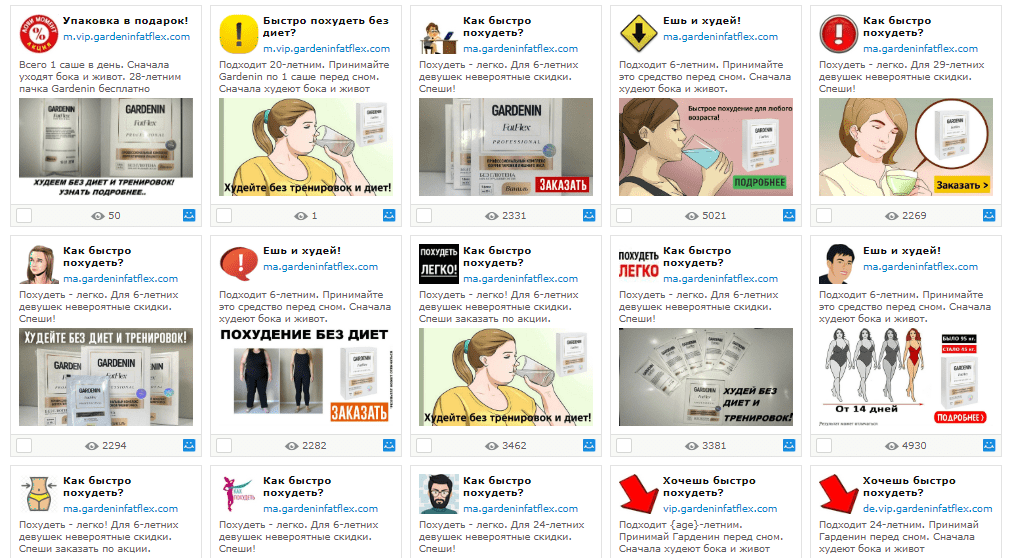Click the red 'ЗАКАЗАТЬ' button in the 2331-views ad image
This screenshot has width=1013, height=558.
pyautogui.click(x=563, y=185)
